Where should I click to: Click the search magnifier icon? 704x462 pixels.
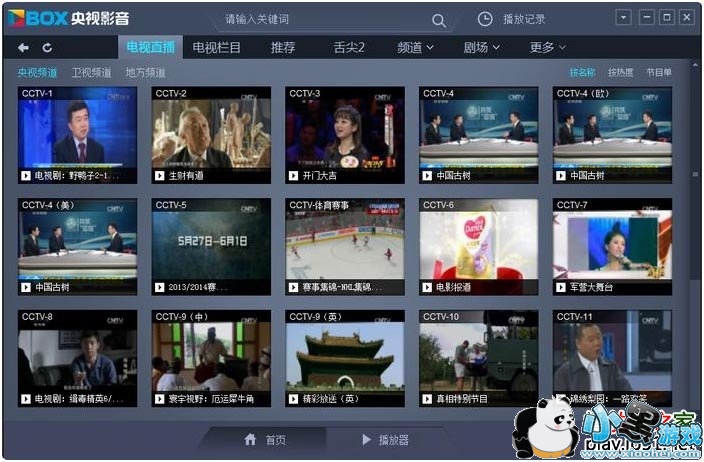(439, 20)
